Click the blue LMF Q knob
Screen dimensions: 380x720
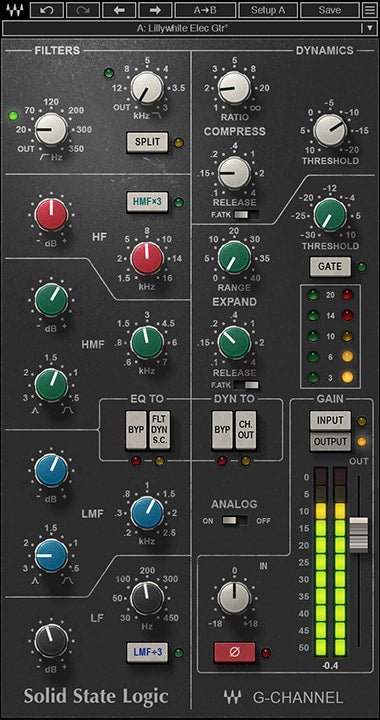click(x=51, y=555)
